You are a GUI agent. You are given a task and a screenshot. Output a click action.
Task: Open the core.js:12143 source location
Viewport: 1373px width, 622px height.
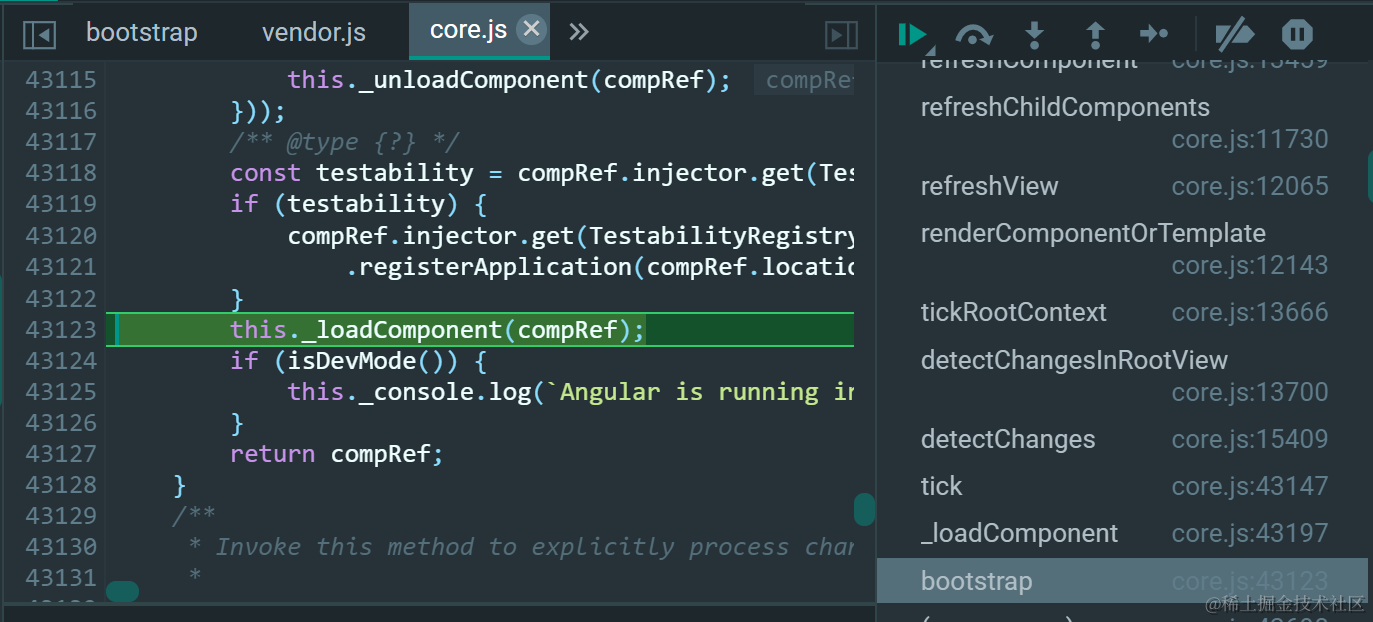(x=1250, y=265)
